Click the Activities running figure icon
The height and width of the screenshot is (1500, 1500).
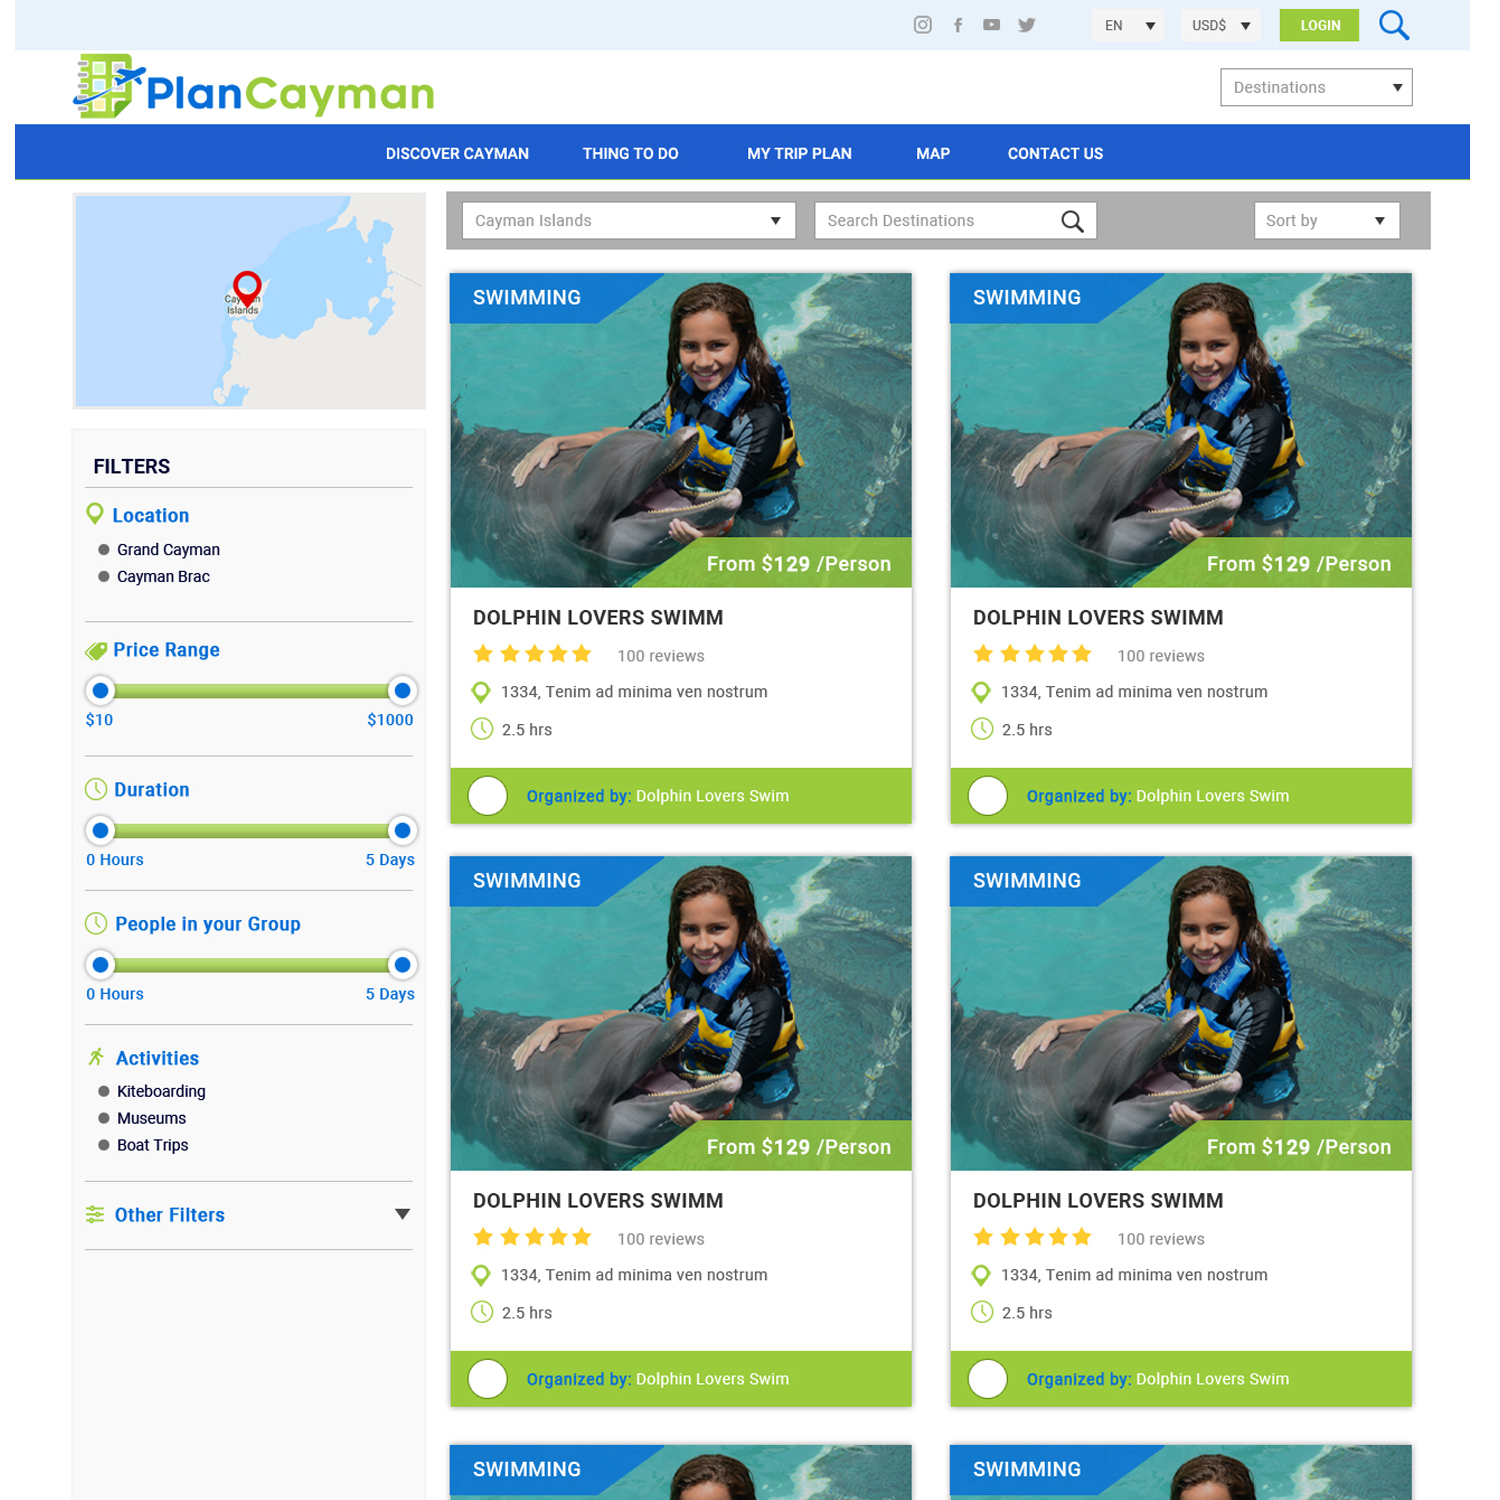(x=96, y=1057)
